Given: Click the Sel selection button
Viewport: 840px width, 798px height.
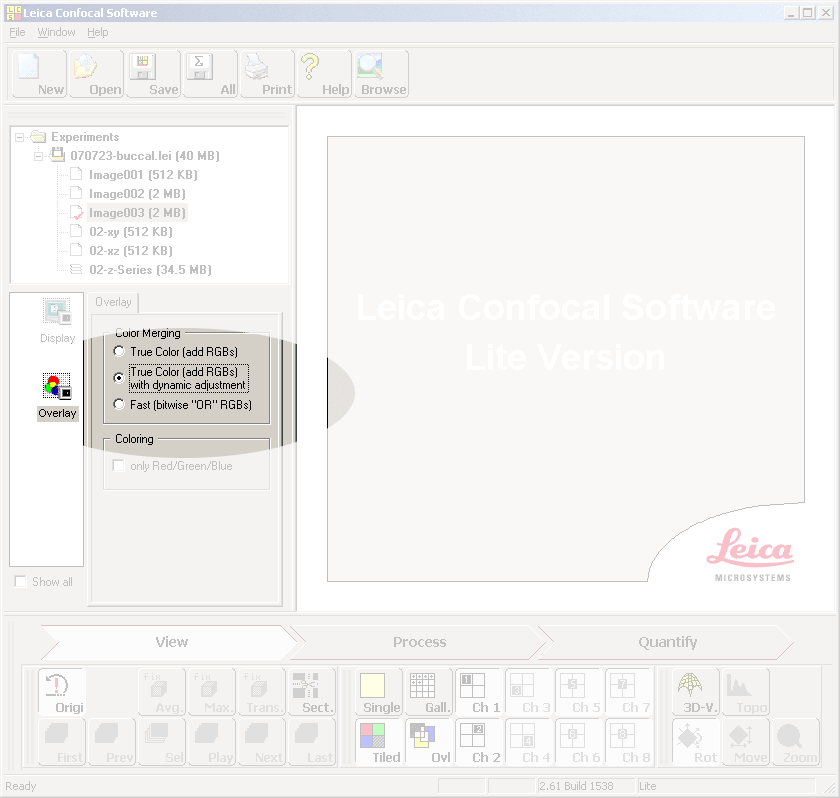Looking at the screenshot, I should (162, 742).
